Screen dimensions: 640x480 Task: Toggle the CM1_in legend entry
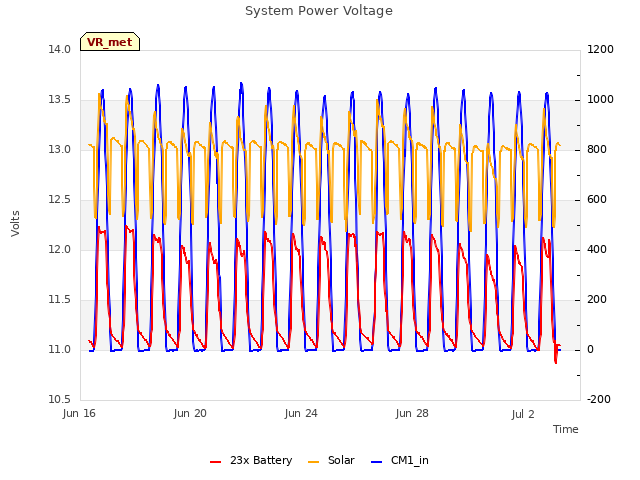[x=400, y=460]
